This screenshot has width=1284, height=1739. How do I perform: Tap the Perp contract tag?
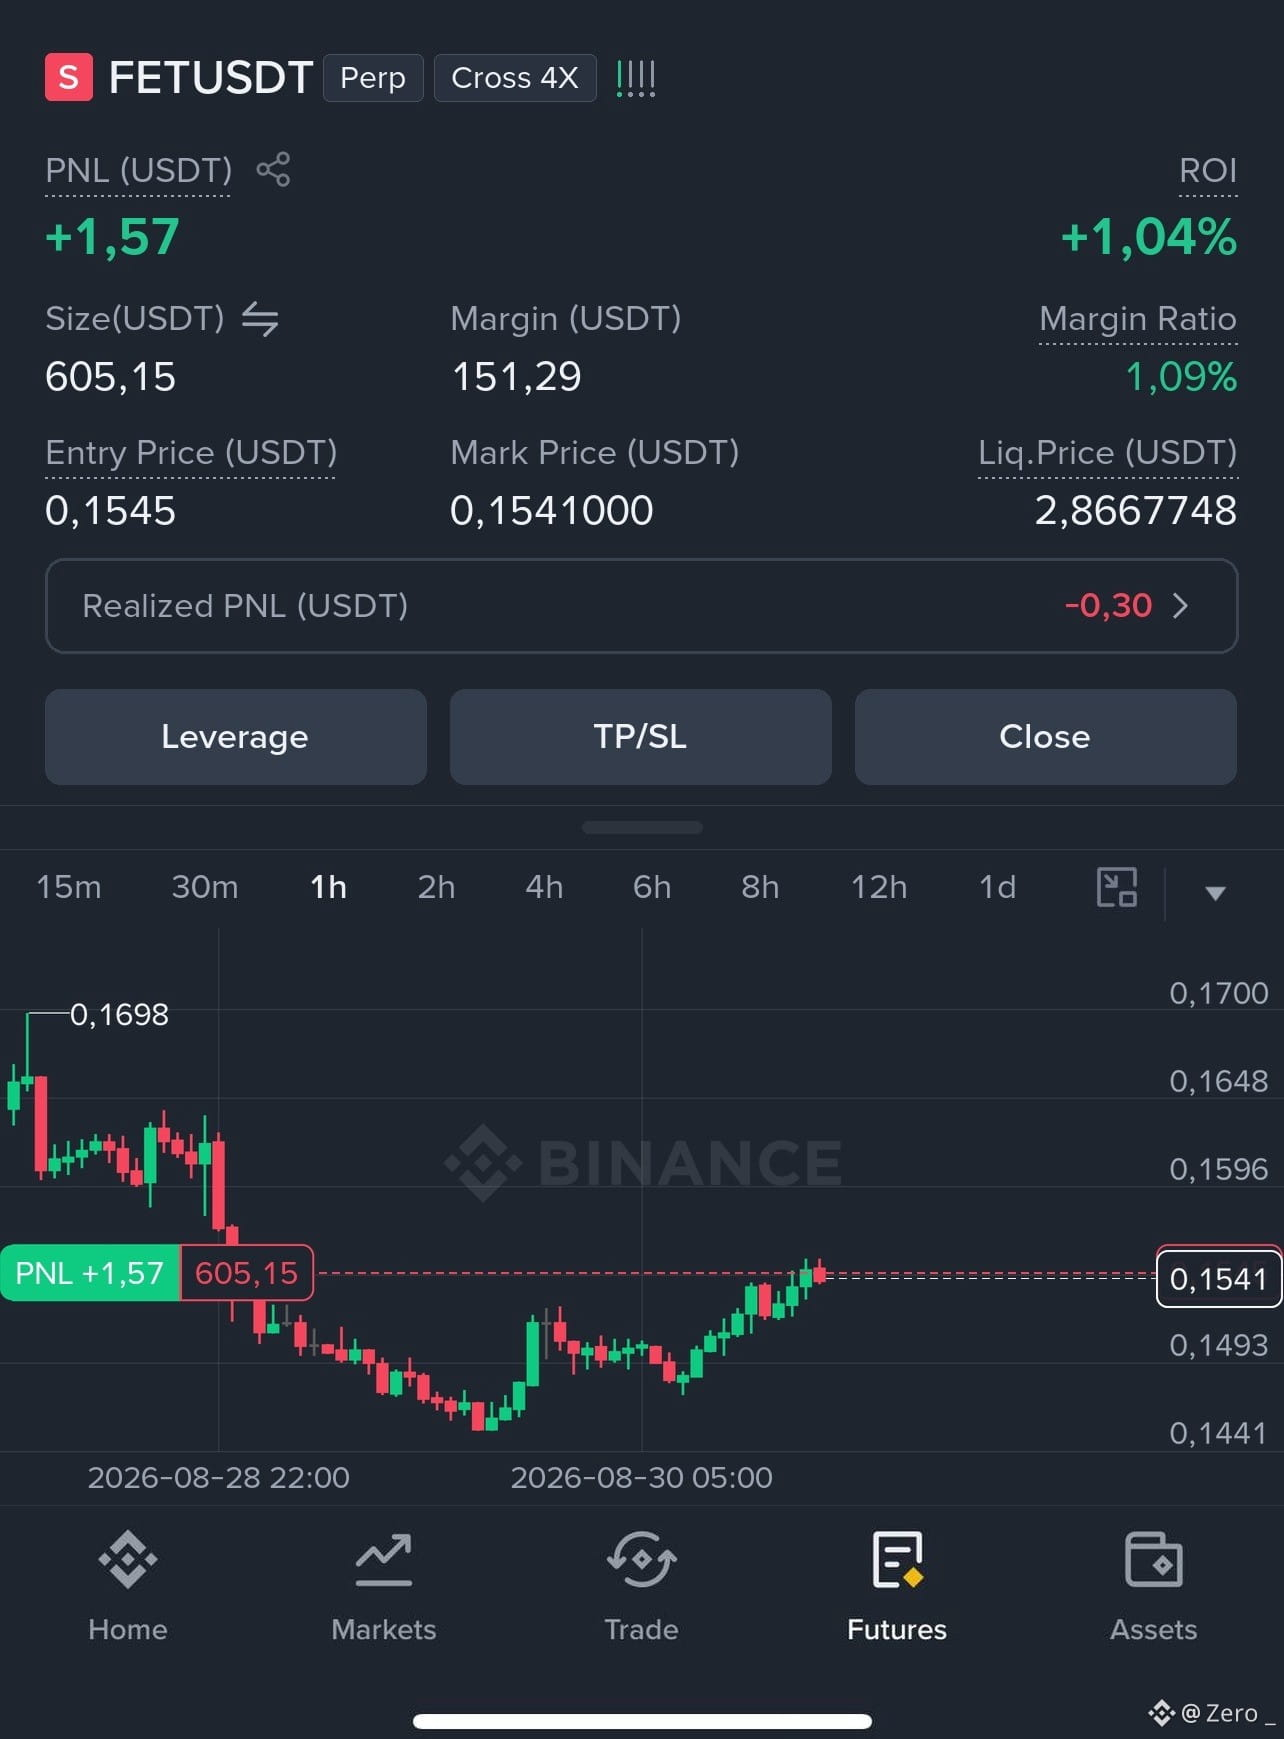click(x=373, y=78)
